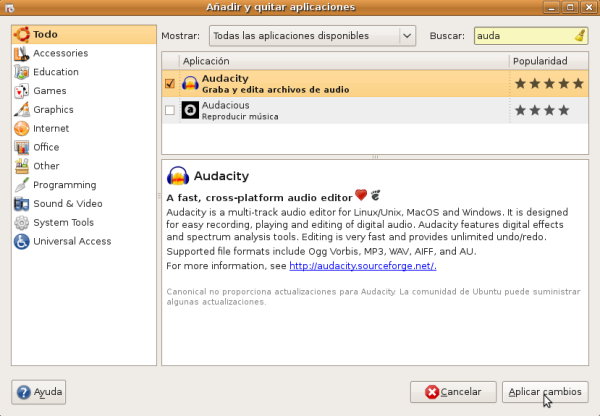Select Programming in the category list
This screenshot has height=416, width=600.
(64, 185)
